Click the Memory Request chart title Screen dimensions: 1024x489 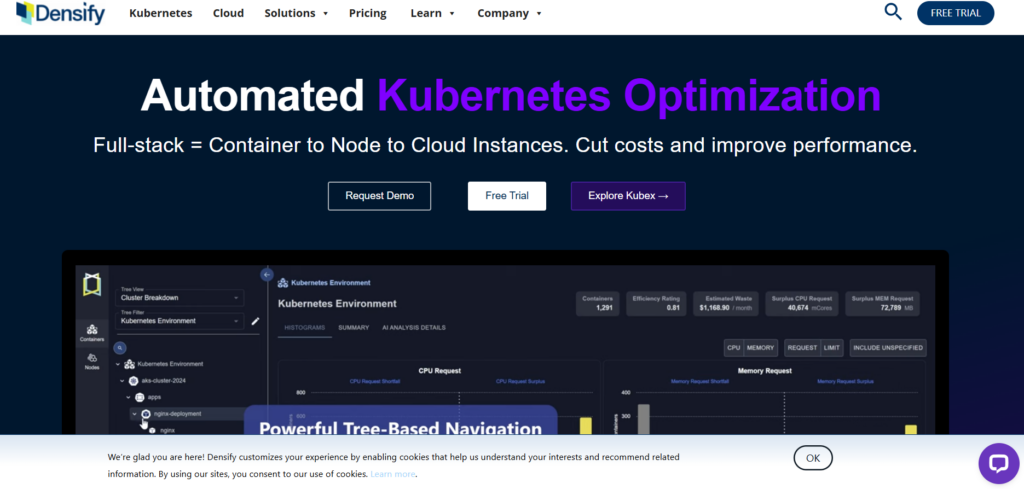pos(765,371)
